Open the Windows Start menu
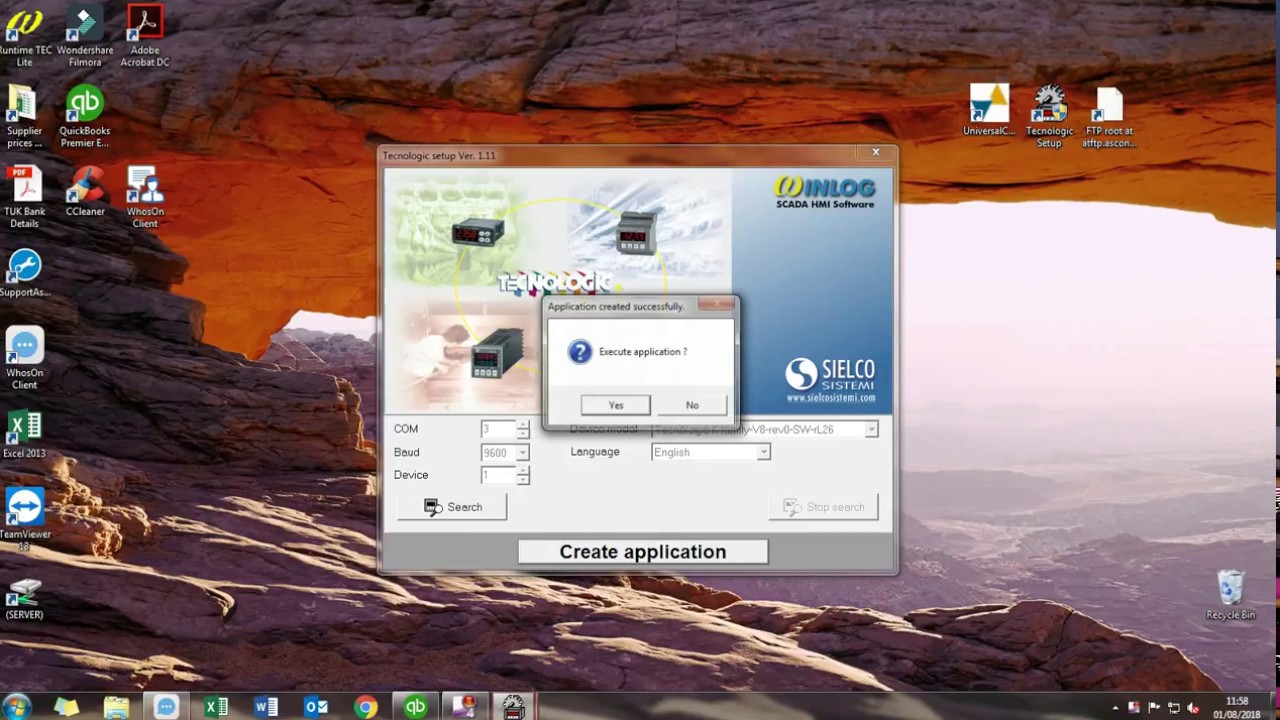 pos(17,706)
